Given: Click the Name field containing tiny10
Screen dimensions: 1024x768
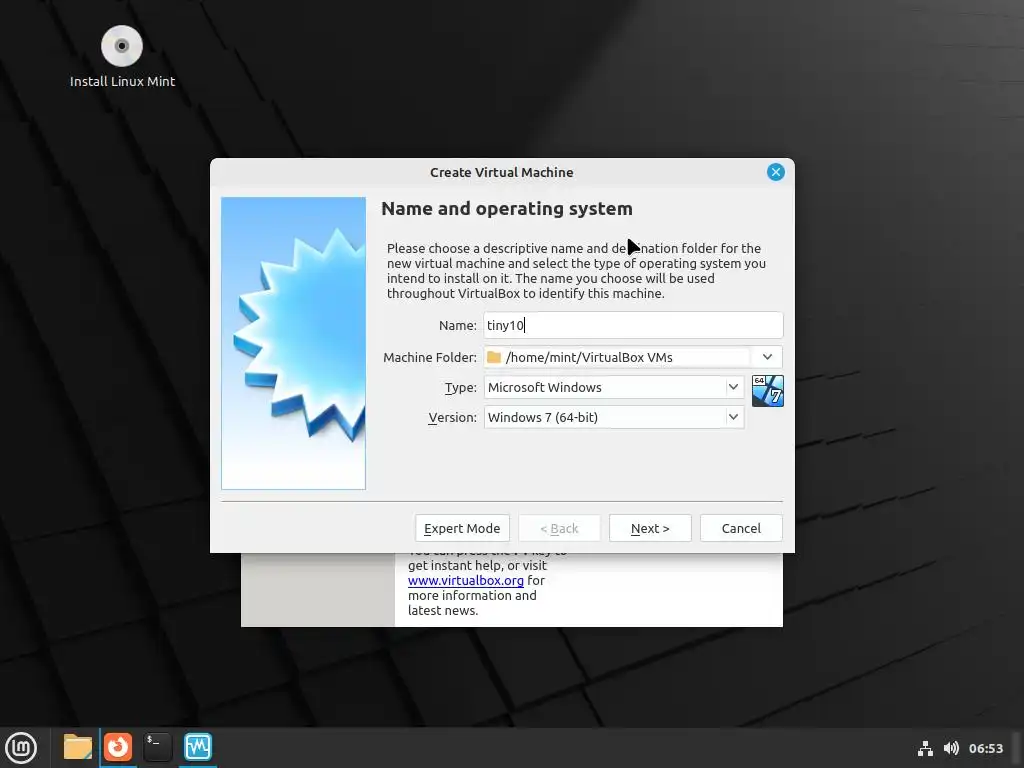Looking at the screenshot, I should click(633, 325).
